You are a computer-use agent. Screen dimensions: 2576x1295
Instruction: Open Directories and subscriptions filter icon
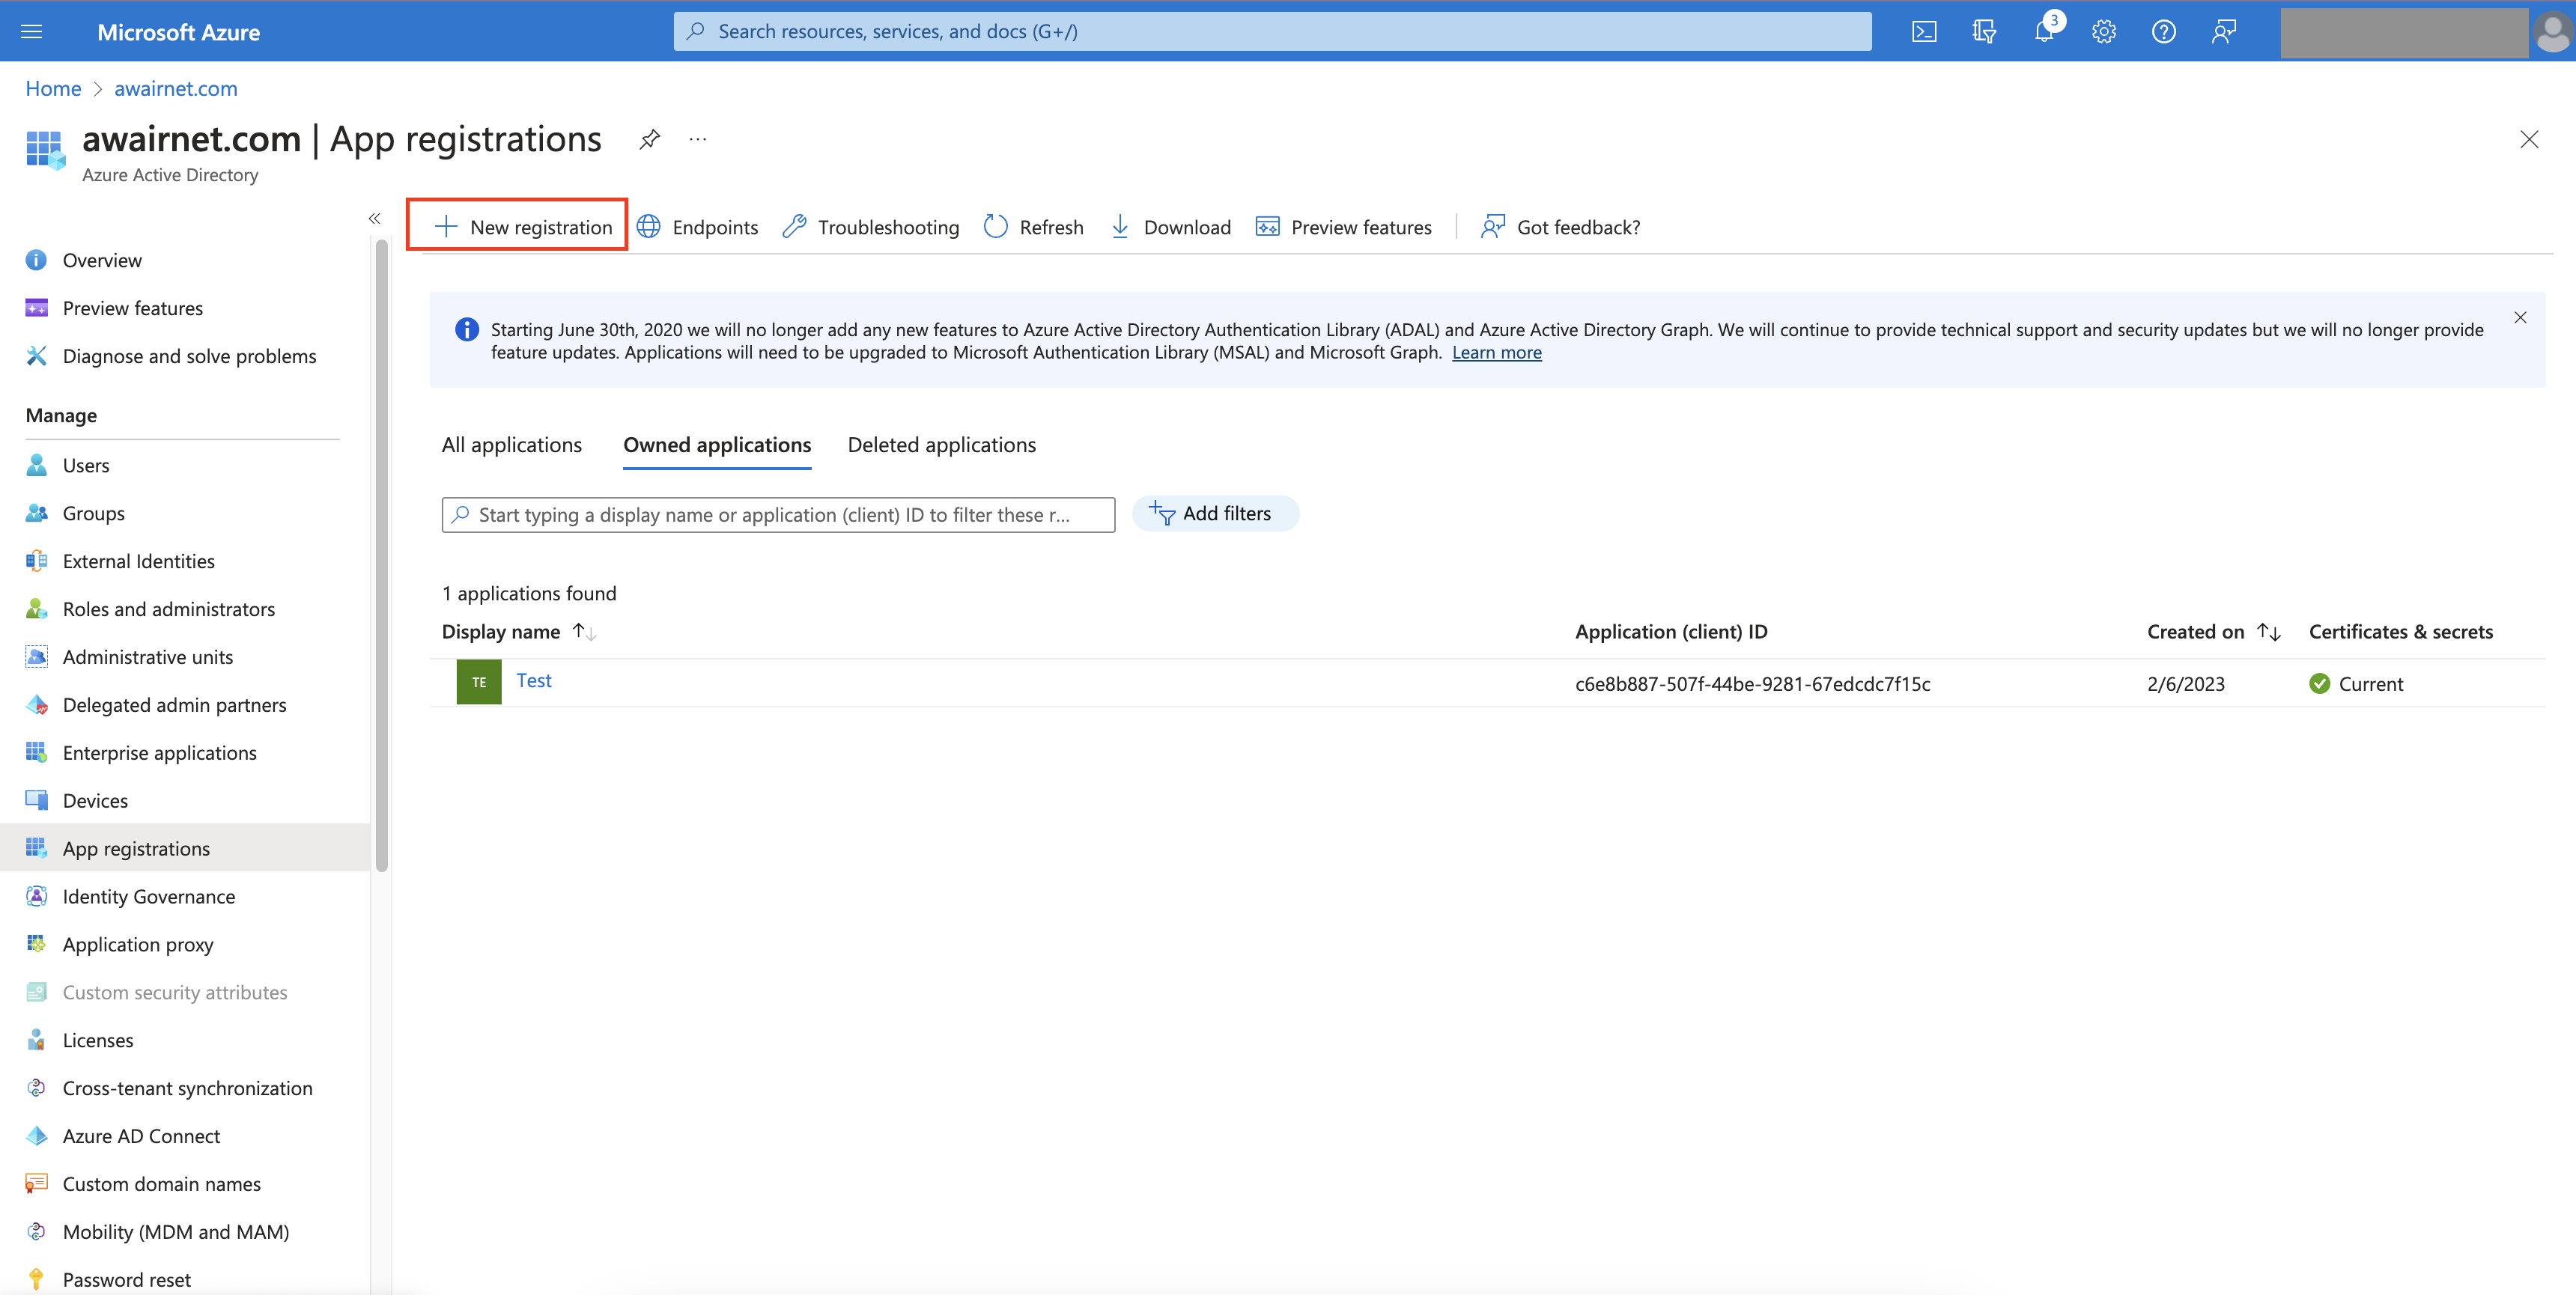(x=1984, y=32)
